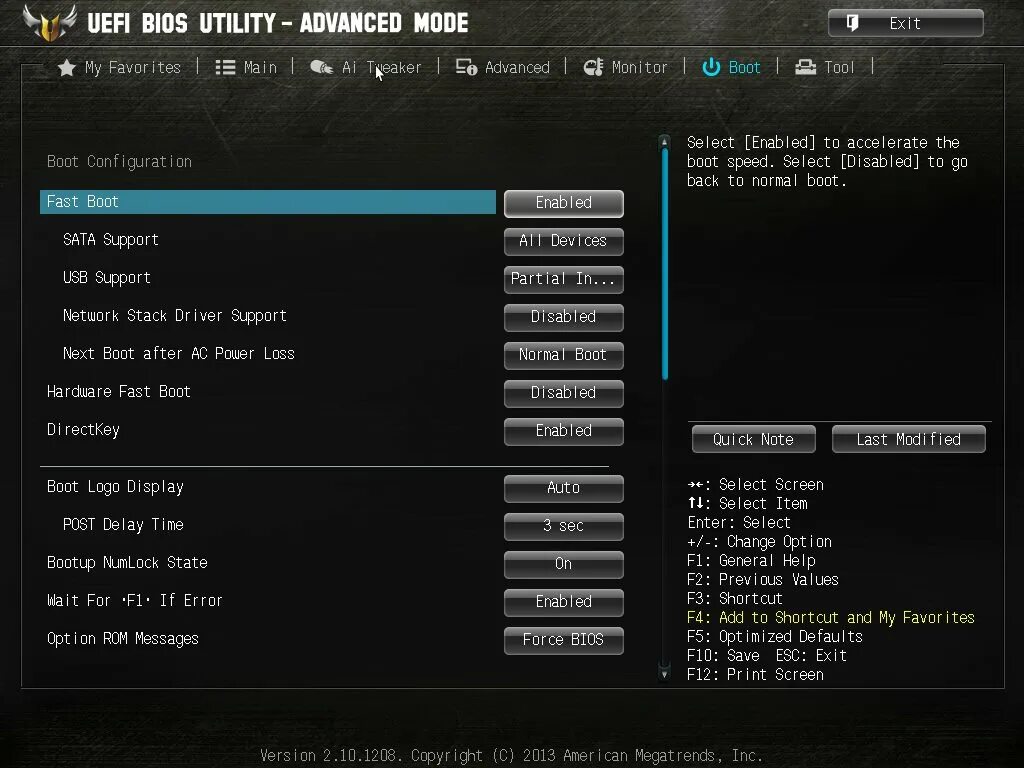
Task: Click the F2: Previous Values hint
Action: 763,580
